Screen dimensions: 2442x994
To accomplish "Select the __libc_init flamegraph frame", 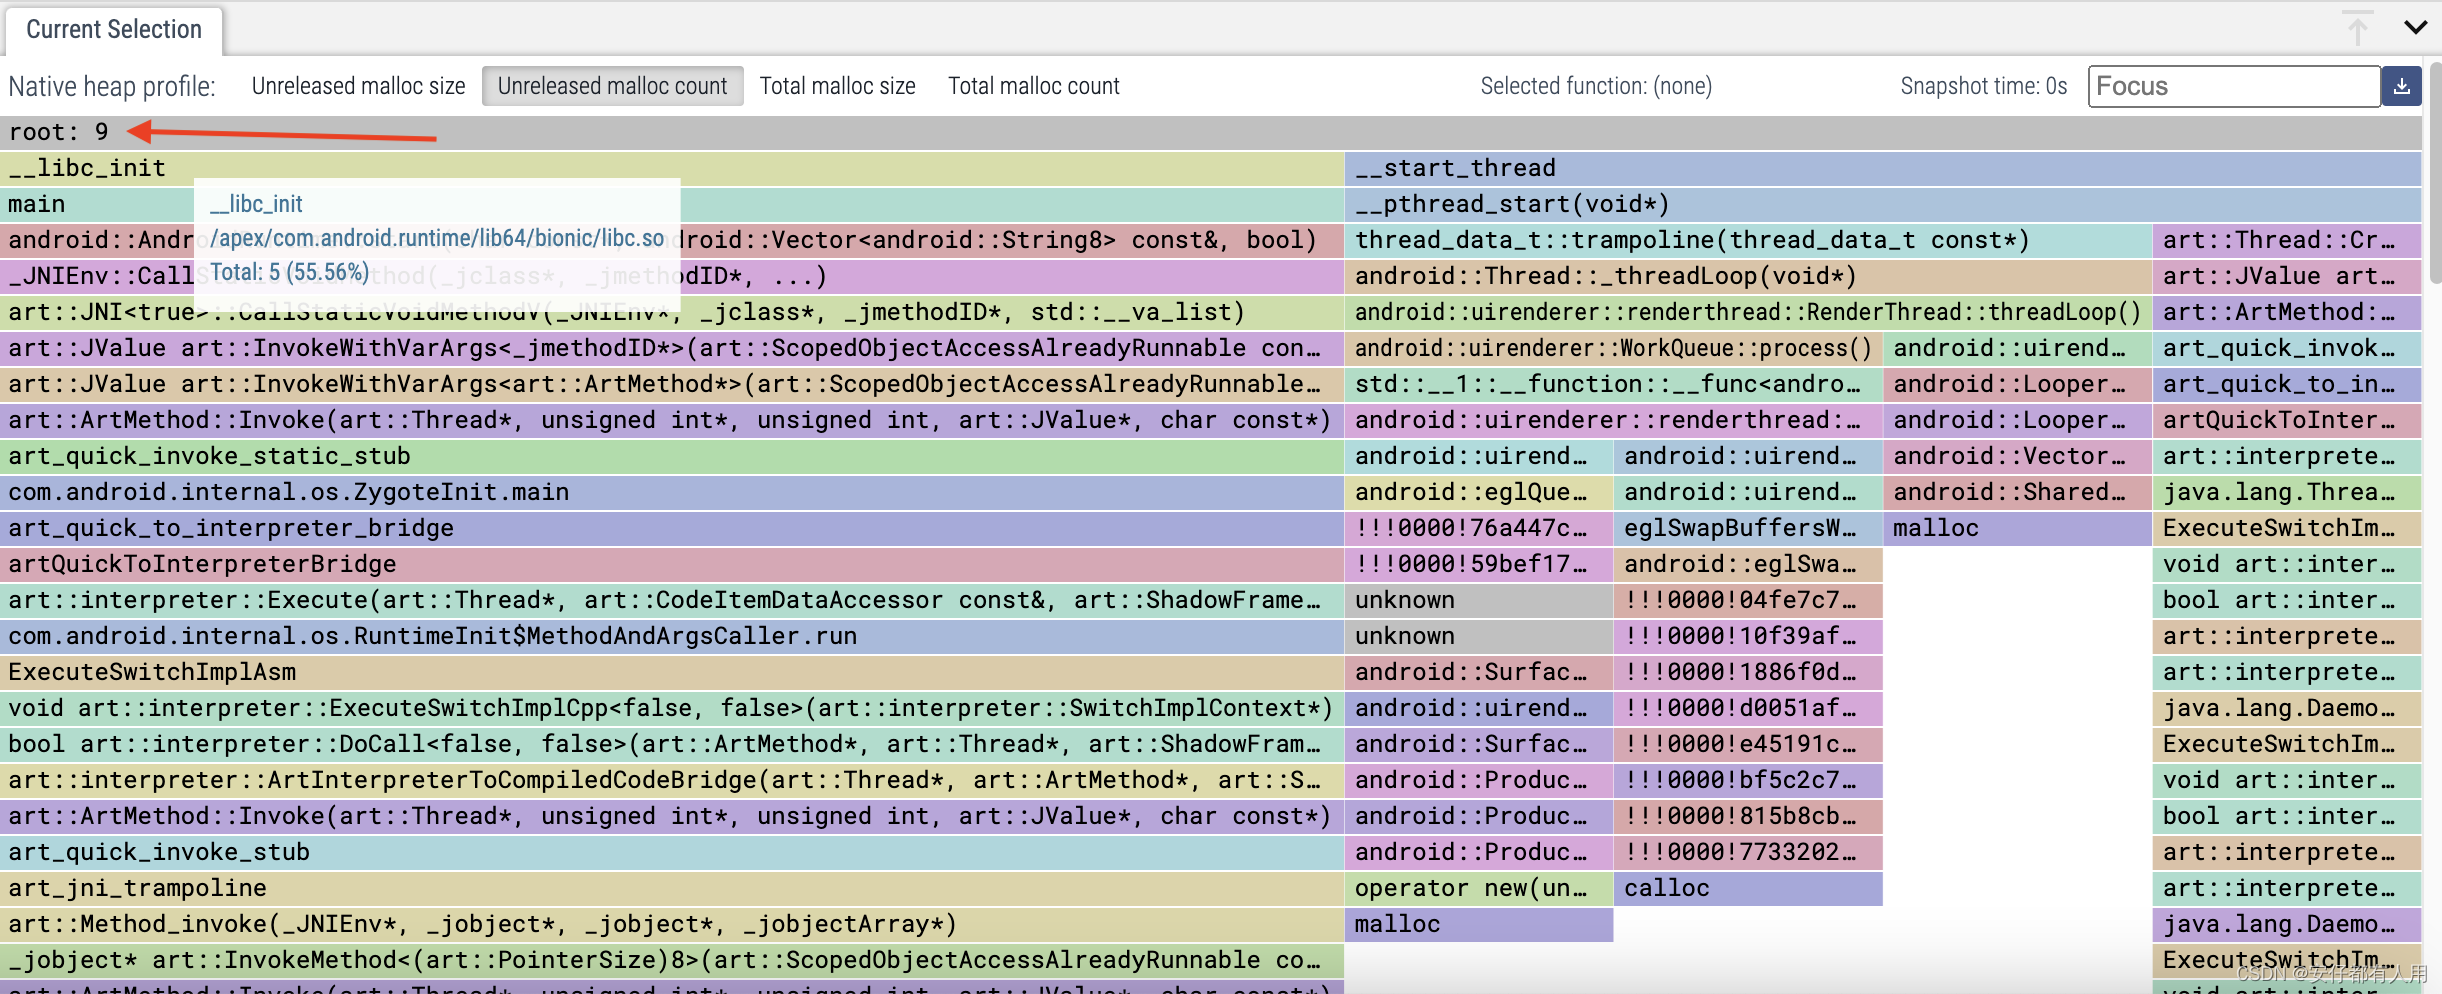I will click(672, 168).
